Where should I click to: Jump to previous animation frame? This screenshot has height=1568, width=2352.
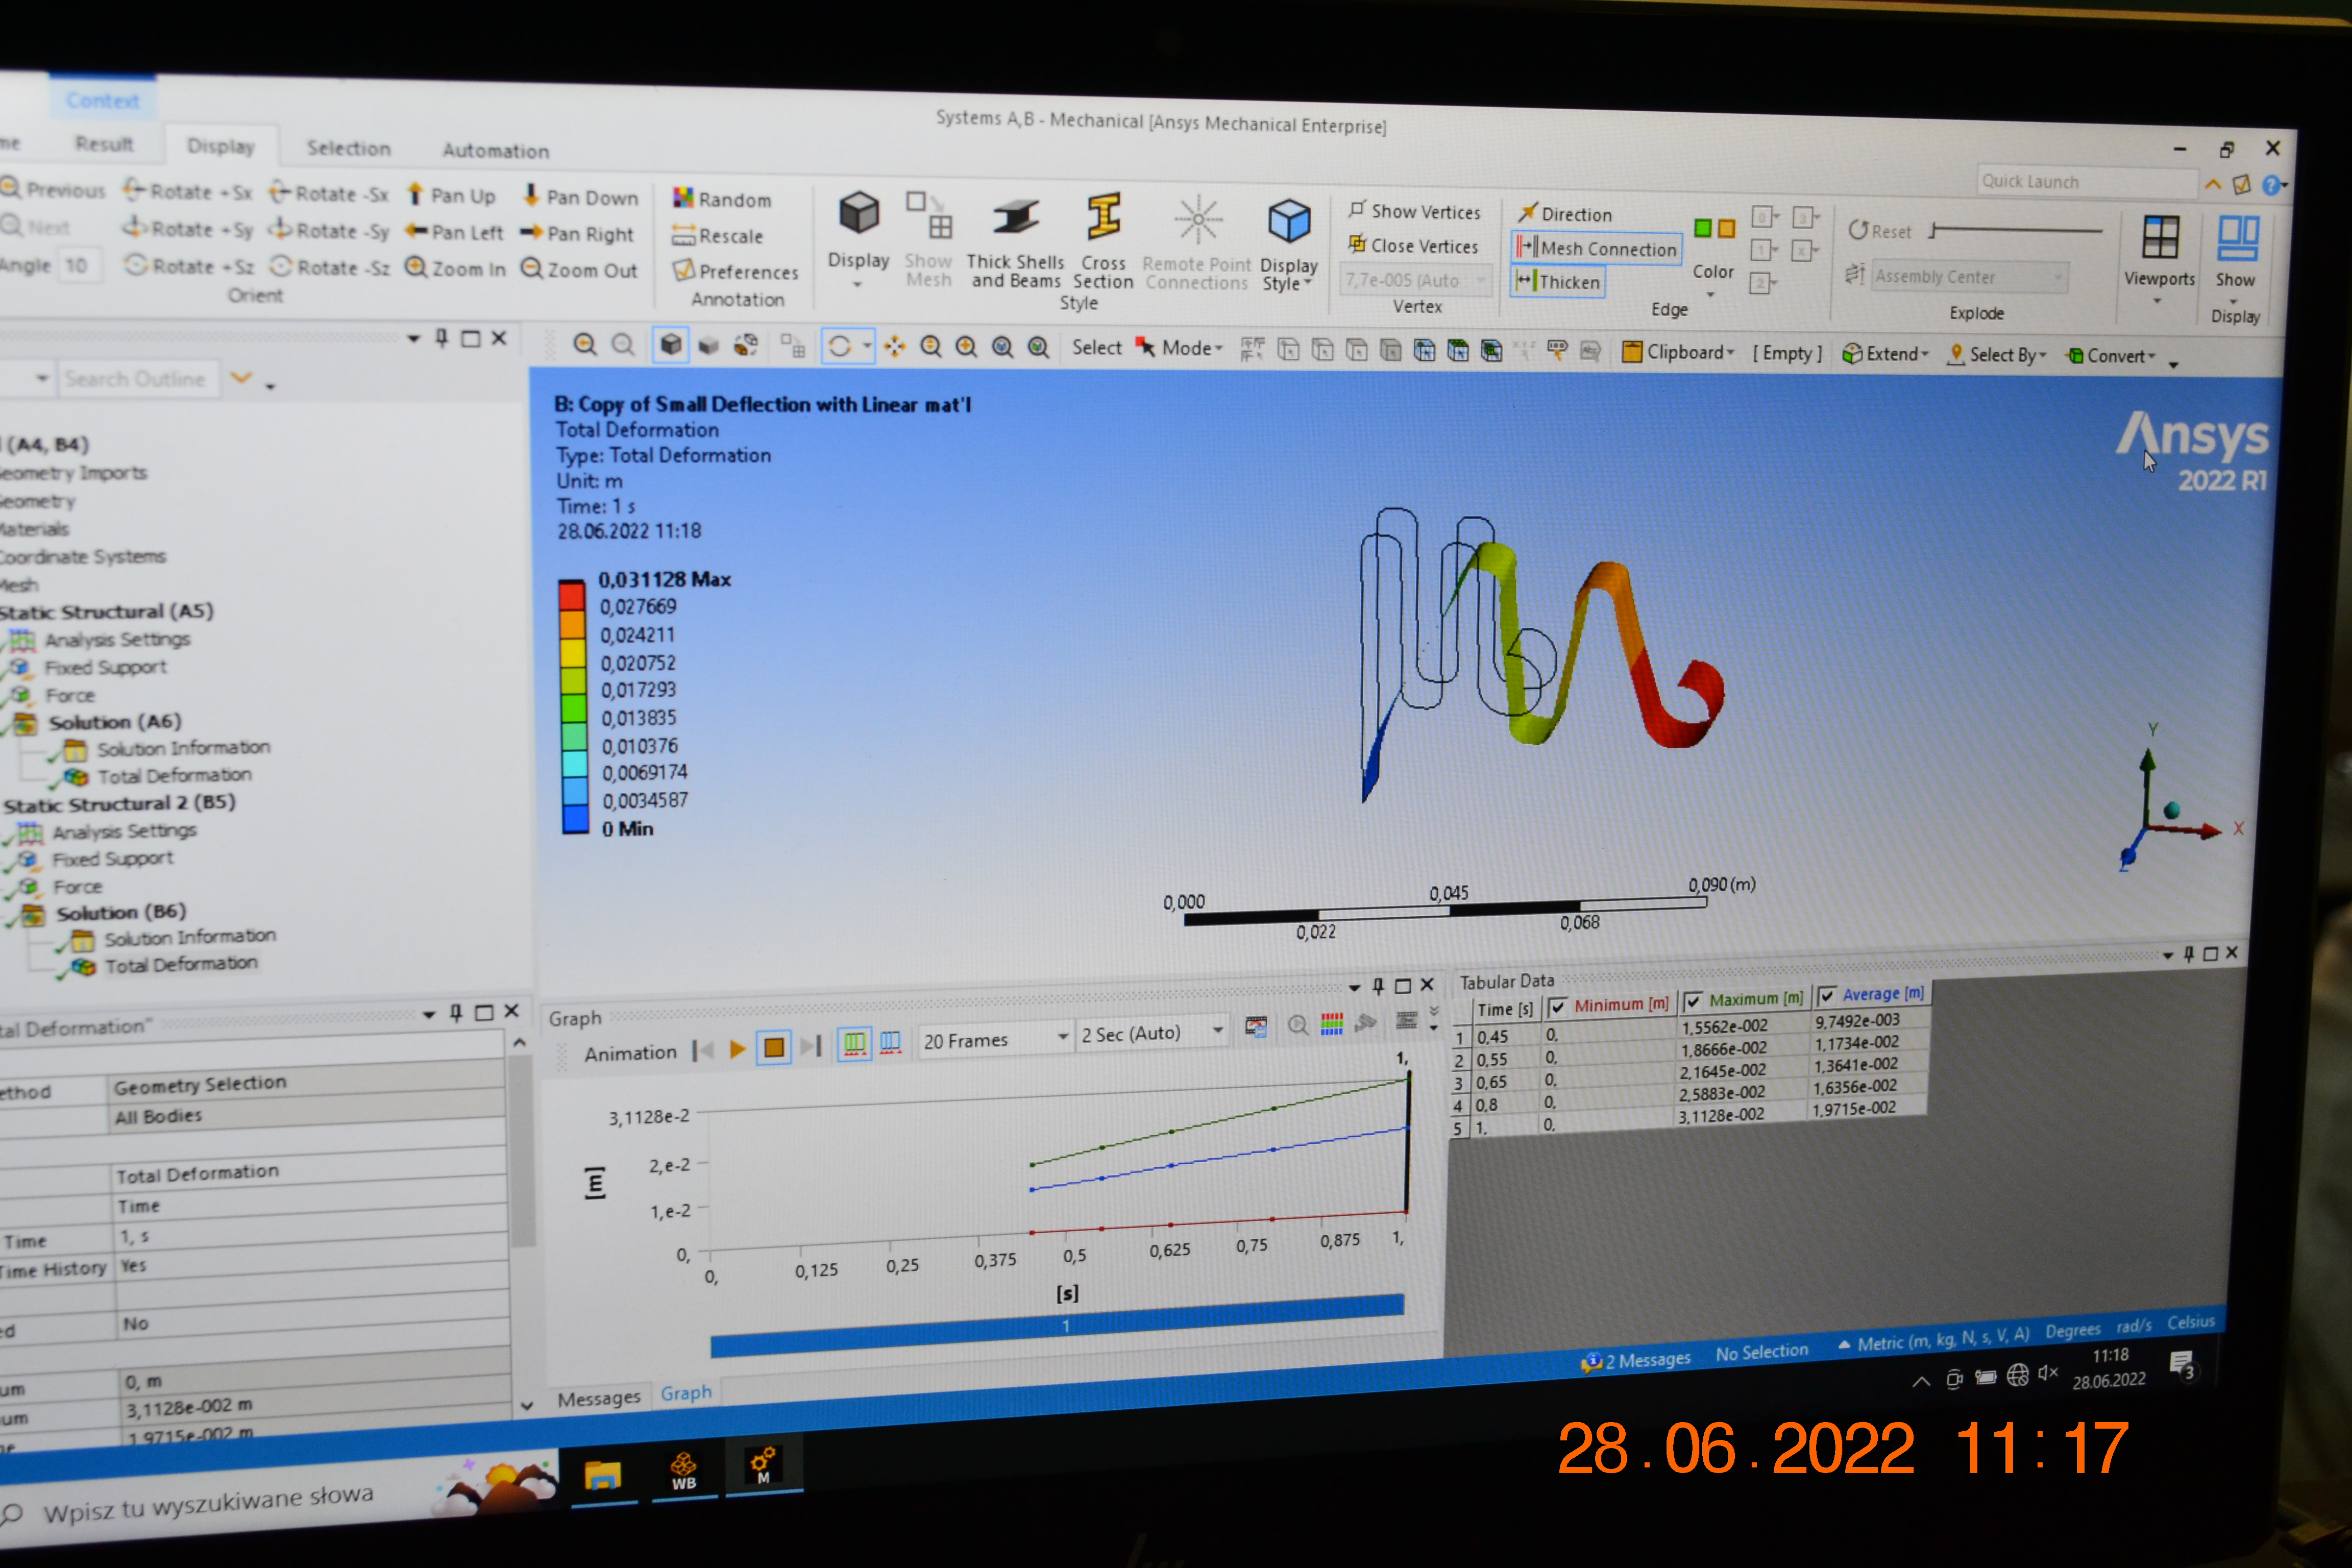click(704, 1050)
